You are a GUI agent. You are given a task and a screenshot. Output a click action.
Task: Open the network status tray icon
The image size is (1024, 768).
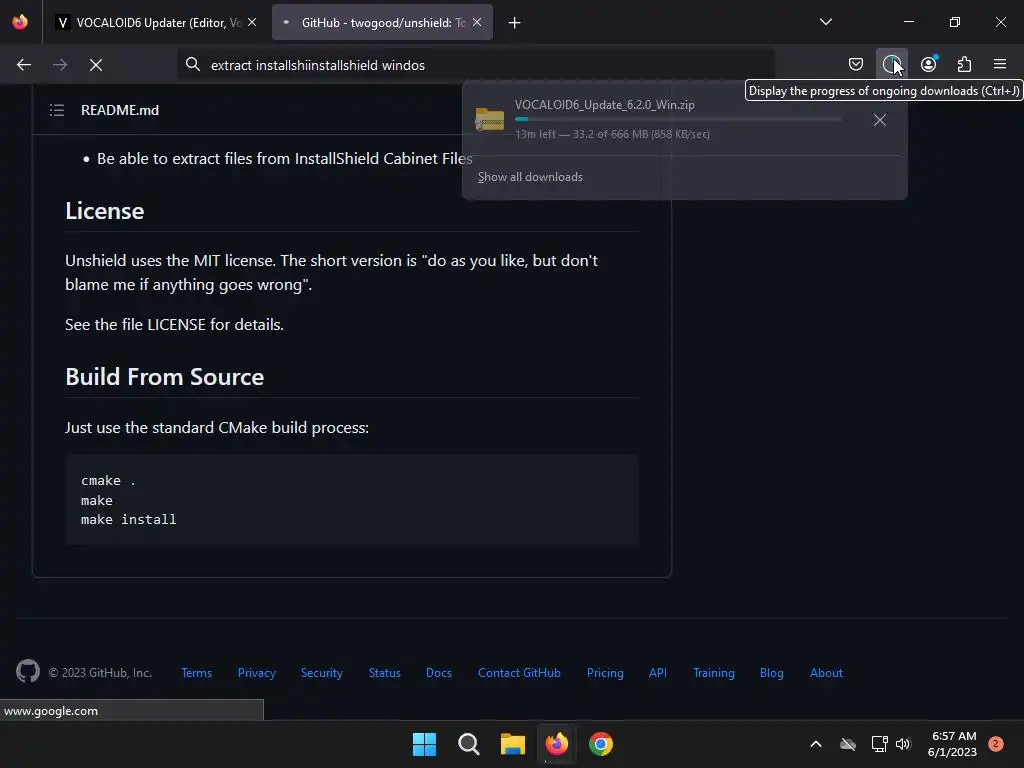pos(879,744)
